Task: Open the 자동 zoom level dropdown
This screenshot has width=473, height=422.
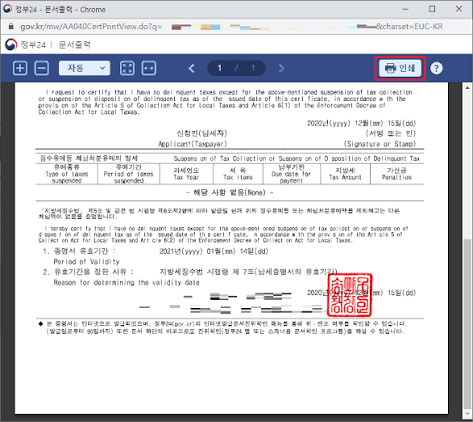Action: [84, 68]
